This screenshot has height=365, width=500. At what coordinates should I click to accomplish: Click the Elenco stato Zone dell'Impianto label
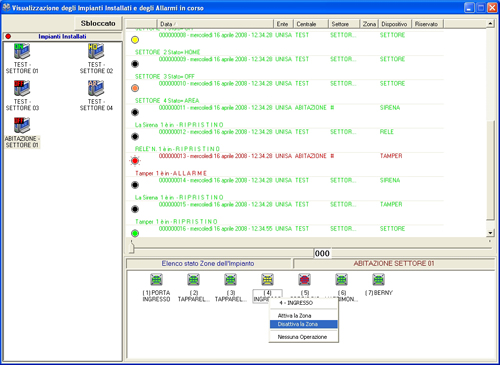point(208,263)
